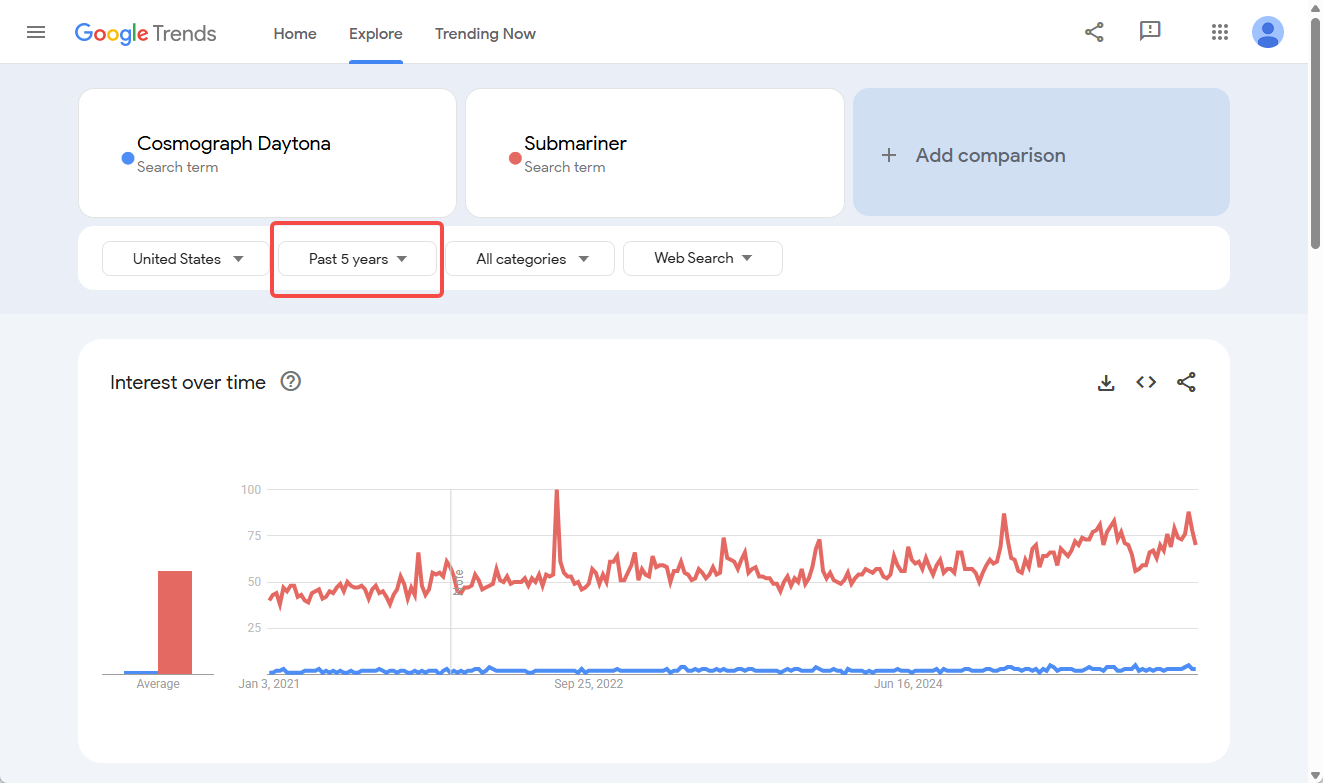Change the Past 5 years time range
The image size is (1323, 783).
356,258
